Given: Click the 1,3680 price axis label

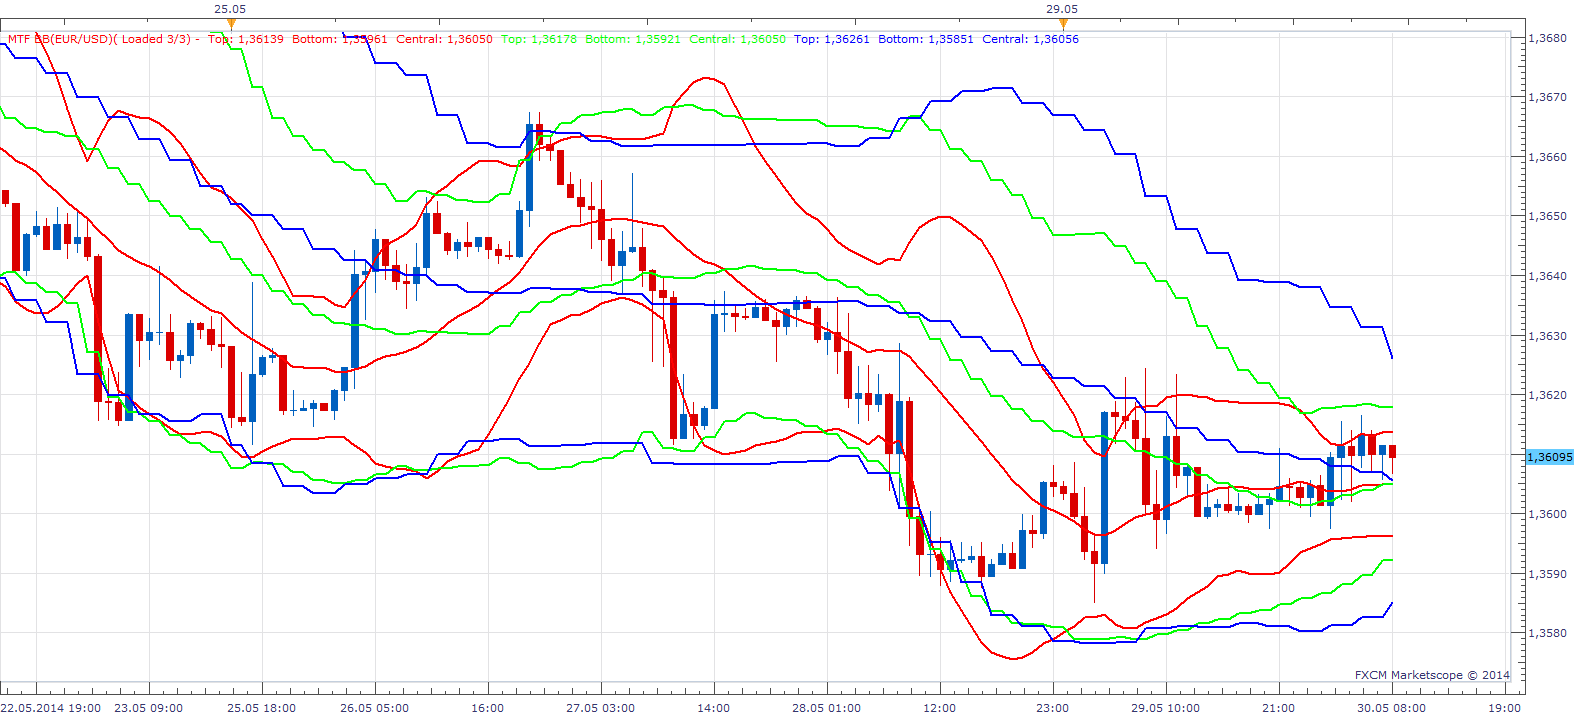Looking at the screenshot, I should 1548,38.
